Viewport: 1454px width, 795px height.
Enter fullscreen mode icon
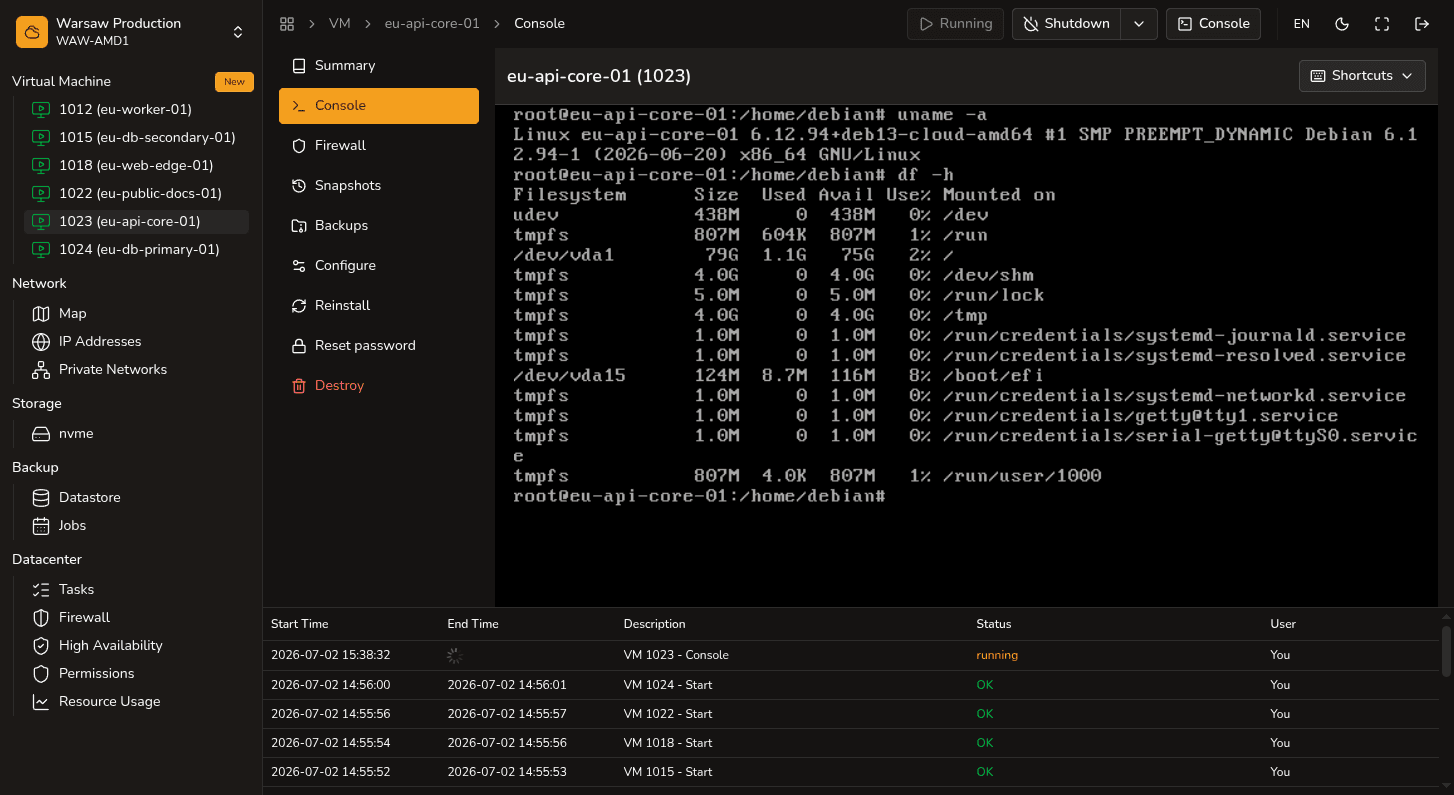point(1382,23)
